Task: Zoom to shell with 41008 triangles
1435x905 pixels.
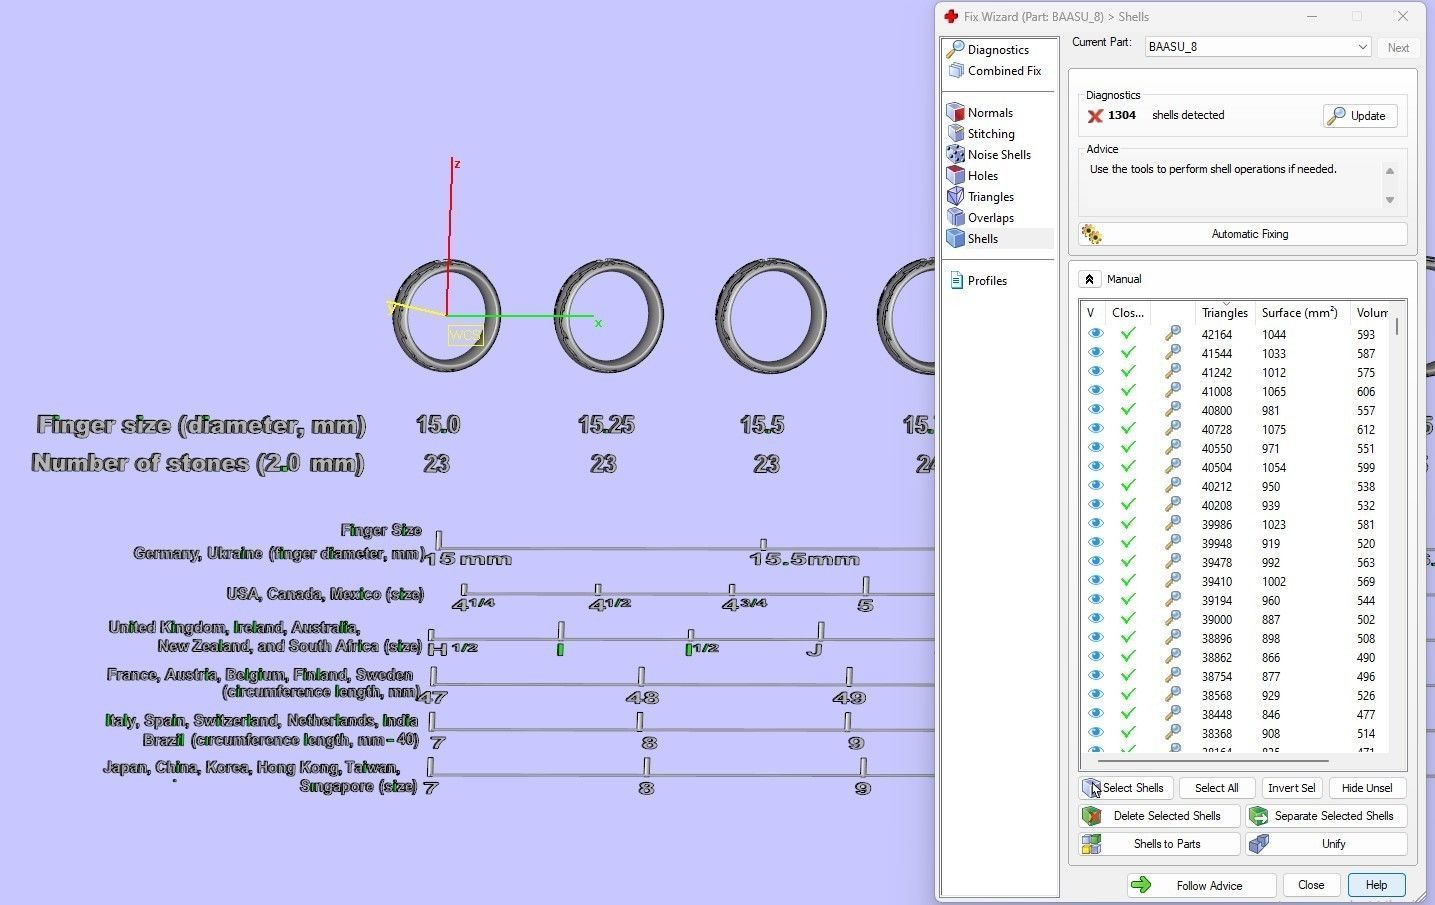Action: tap(1172, 391)
